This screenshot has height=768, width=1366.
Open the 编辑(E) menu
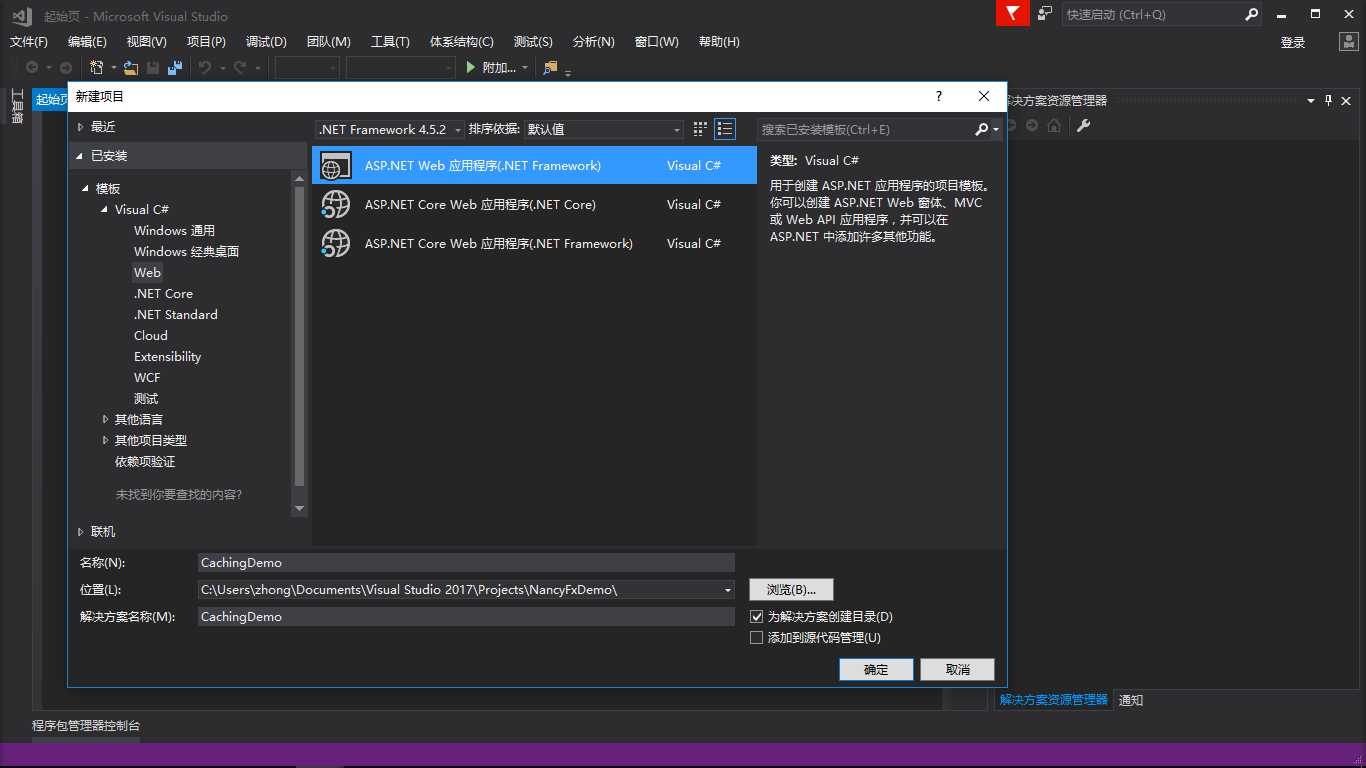87,41
